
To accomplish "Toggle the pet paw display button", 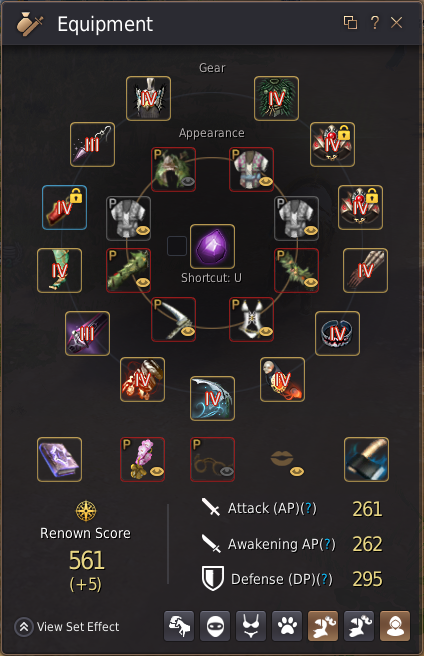I will tap(287, 626).
